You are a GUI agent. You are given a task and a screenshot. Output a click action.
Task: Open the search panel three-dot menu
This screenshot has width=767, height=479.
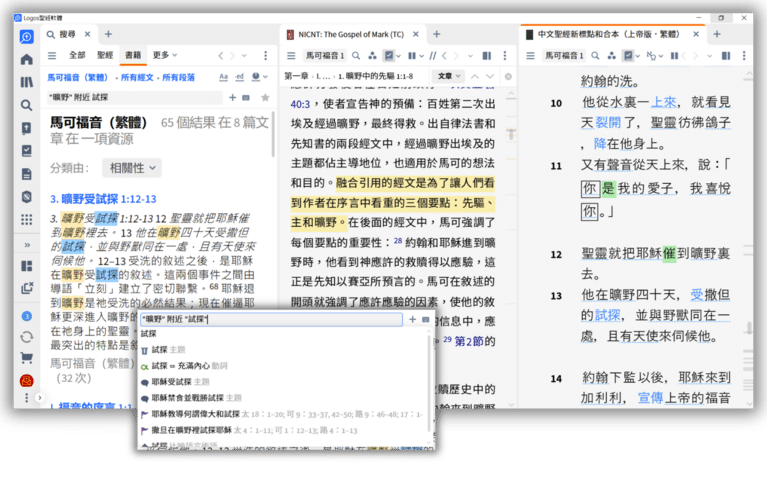[266, 56]
